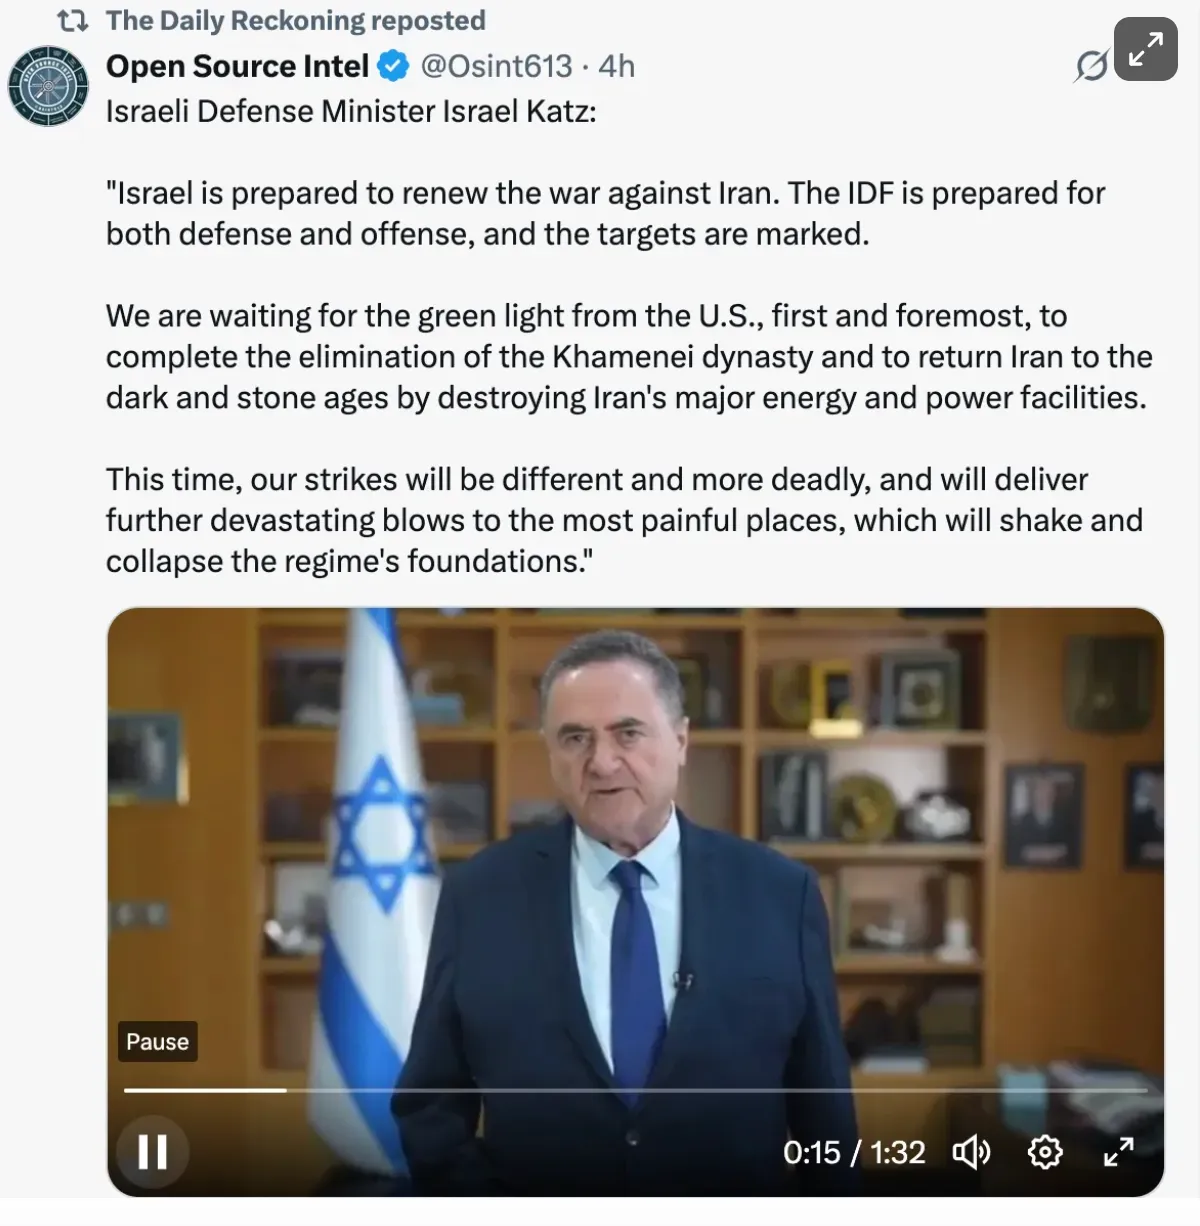Enter fullscreen mode on the video player

pos(1118,1153)
